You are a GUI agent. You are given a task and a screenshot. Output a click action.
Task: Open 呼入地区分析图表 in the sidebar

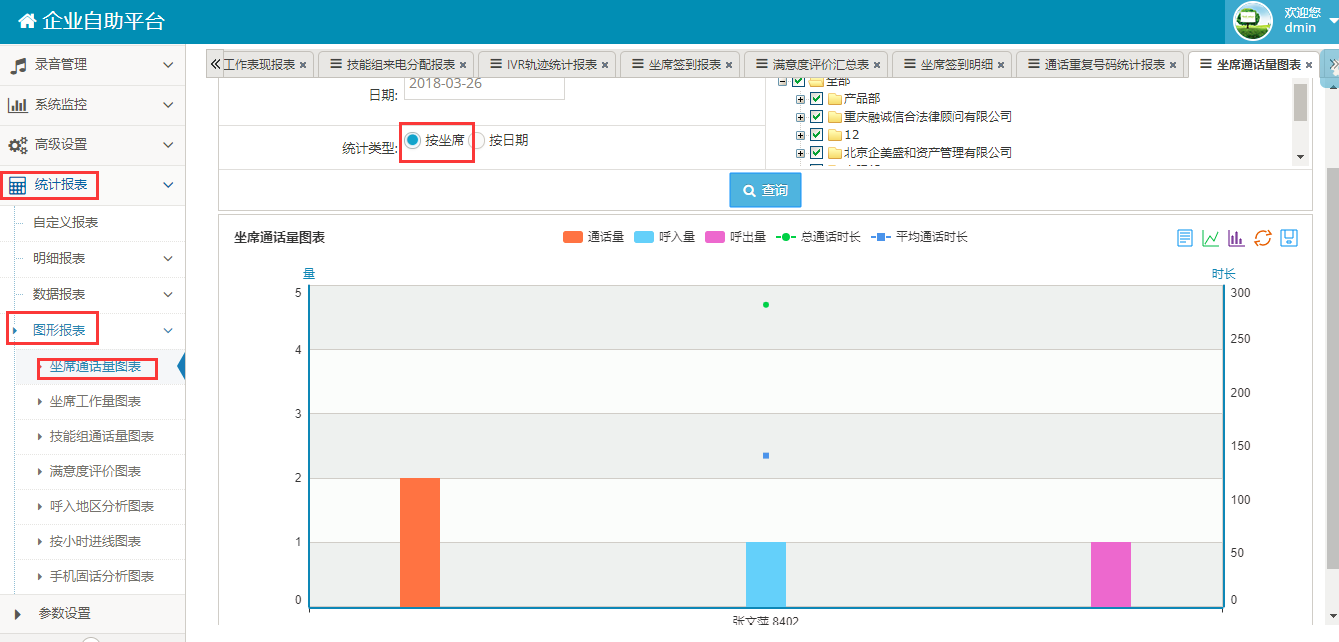point(101,507)
